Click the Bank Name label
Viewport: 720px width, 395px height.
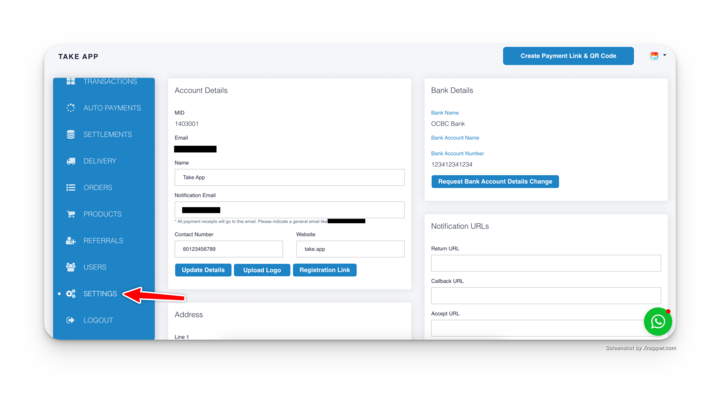click(444, 113)
